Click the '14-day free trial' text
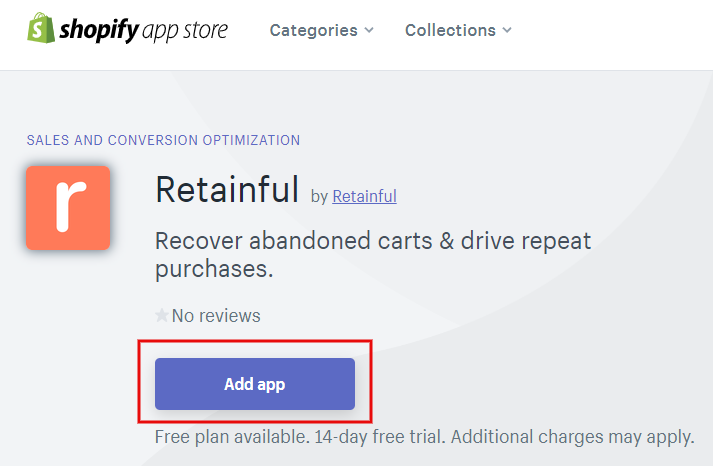This screenshot has height=466, width=713. [380, 436]
